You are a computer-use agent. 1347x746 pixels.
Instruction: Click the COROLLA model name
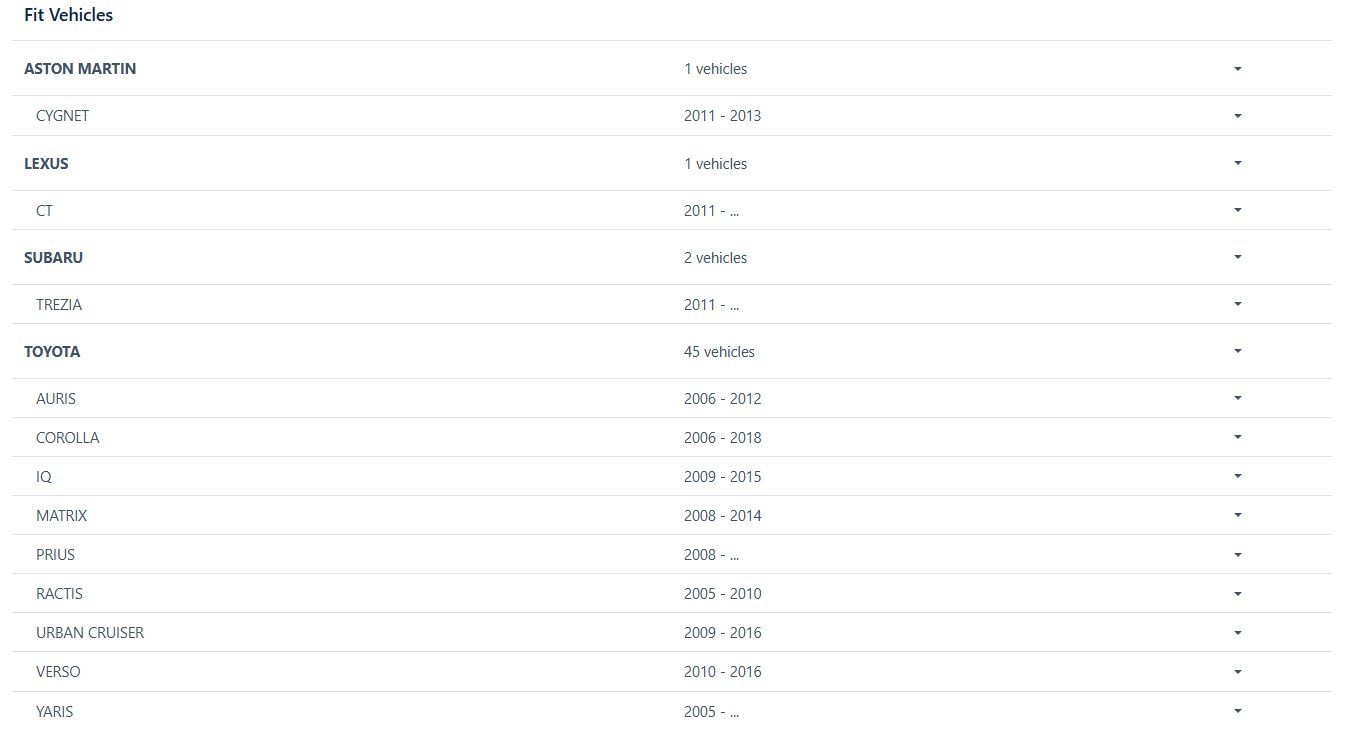click(67, 438)
